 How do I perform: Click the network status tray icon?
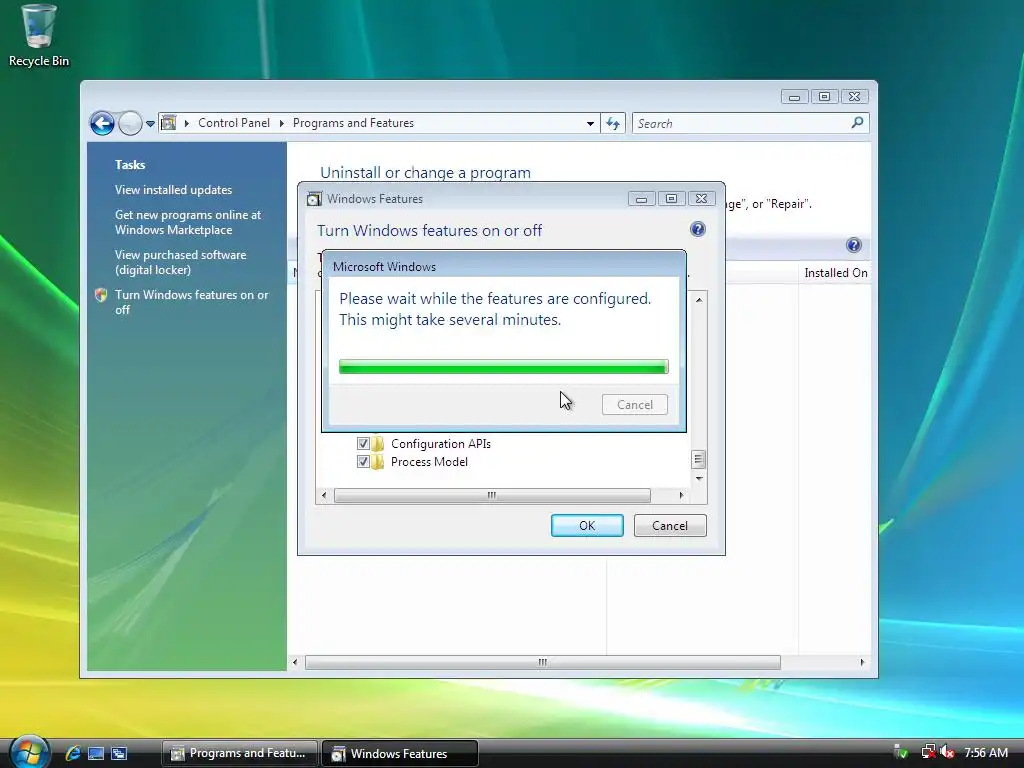click(x=928, y=752)
